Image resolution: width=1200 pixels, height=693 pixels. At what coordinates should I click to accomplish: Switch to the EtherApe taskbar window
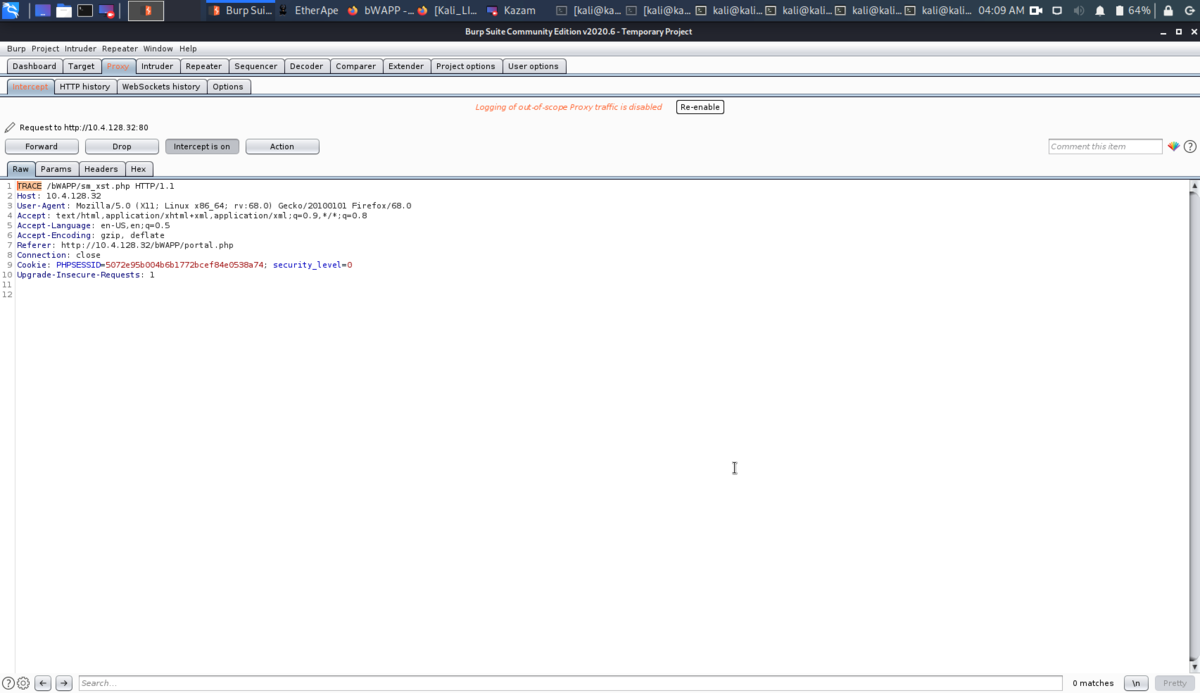[308, 11]
